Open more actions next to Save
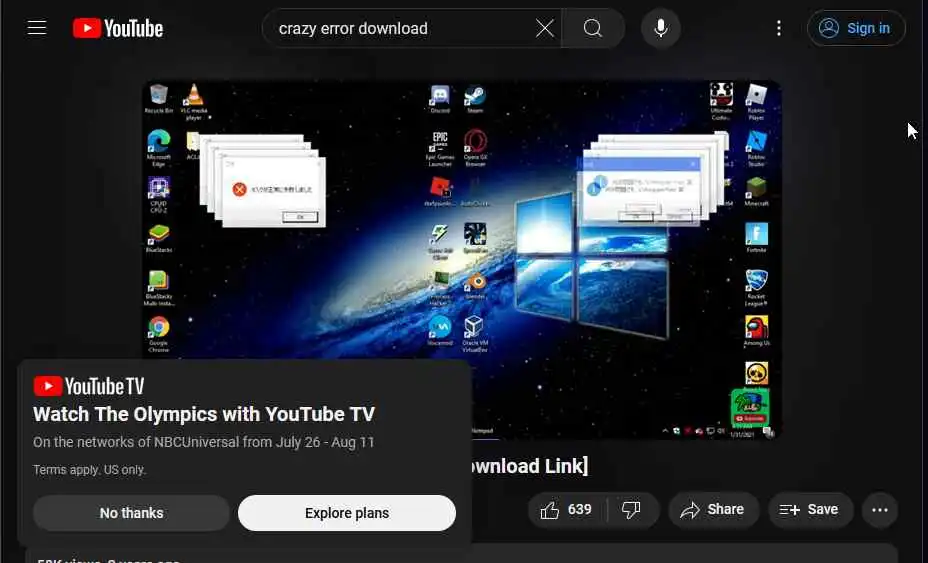 (x=879, y=510)
